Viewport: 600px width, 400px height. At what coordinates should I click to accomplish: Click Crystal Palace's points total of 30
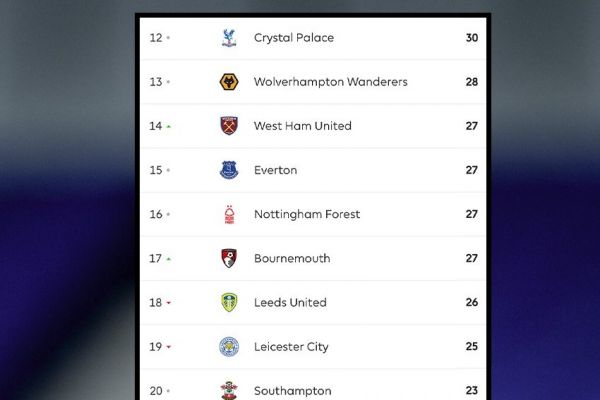tap(472, 38)
